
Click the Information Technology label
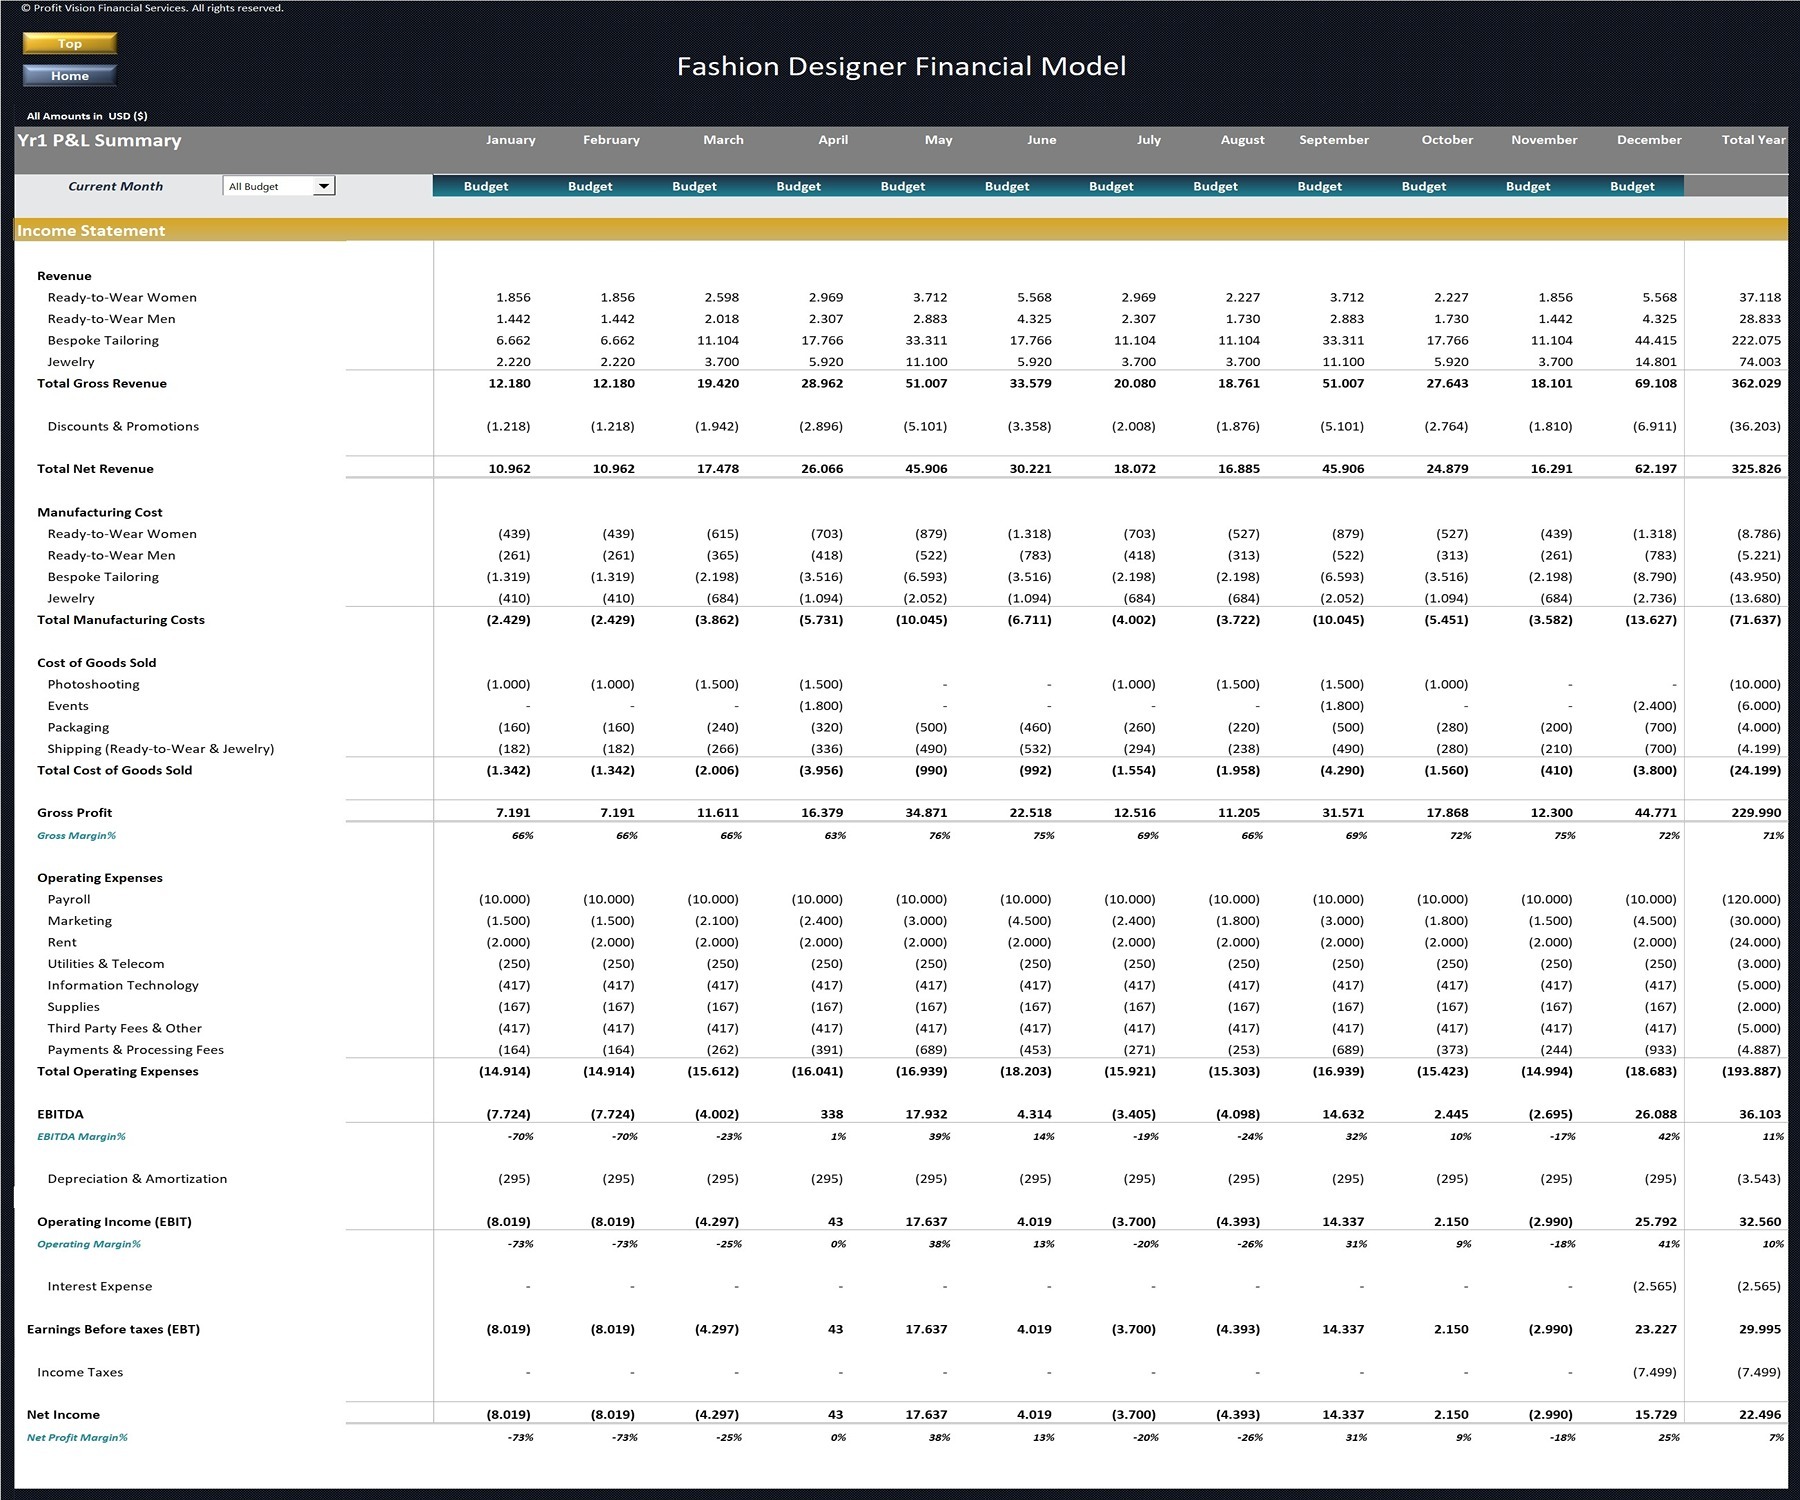coord(123,985)
